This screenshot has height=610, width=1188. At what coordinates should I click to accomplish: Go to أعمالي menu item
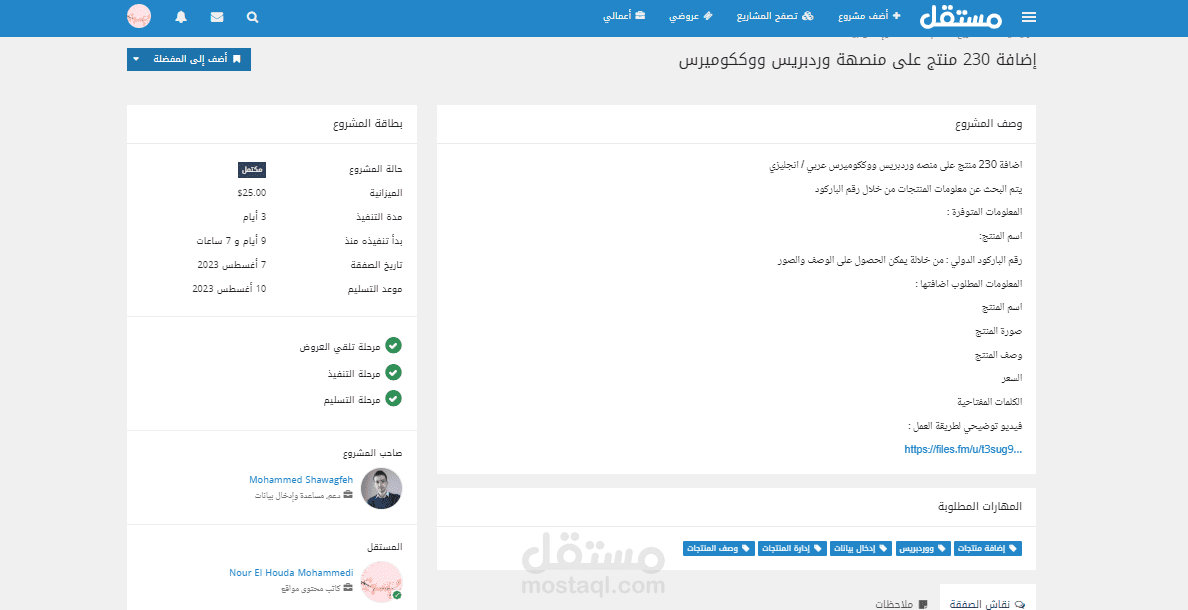pos(624,16)
